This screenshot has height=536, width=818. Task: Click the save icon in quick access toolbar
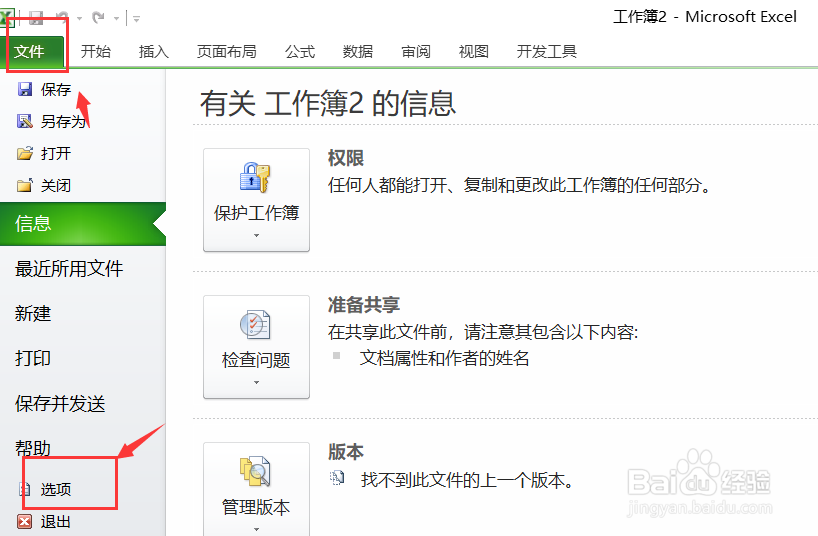(x=36, y=18)
